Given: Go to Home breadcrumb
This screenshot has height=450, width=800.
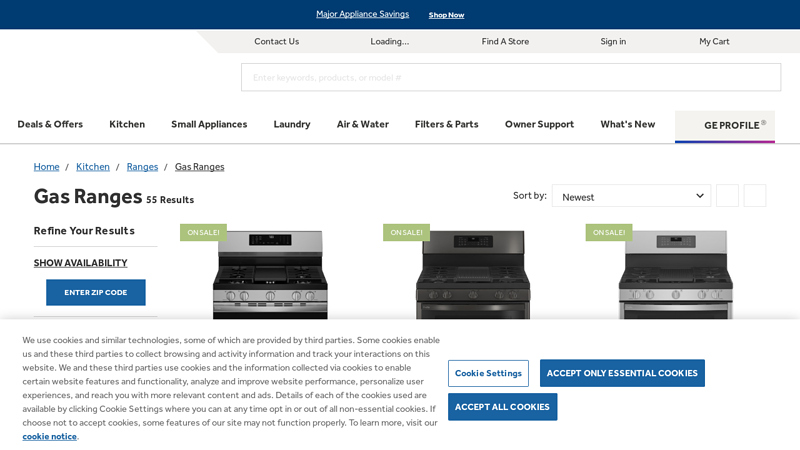Looking at the screenshot, I should (46, 167).
